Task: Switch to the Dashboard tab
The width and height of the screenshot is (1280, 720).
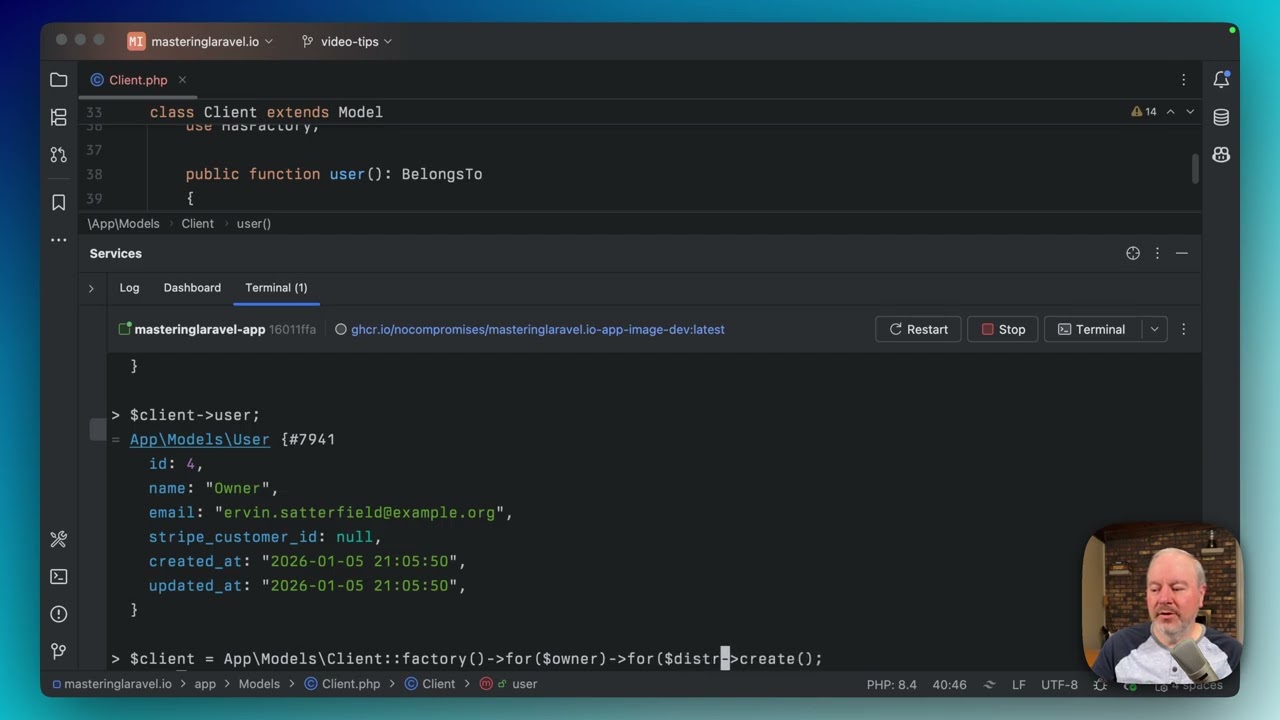Action: pos(192,287)
